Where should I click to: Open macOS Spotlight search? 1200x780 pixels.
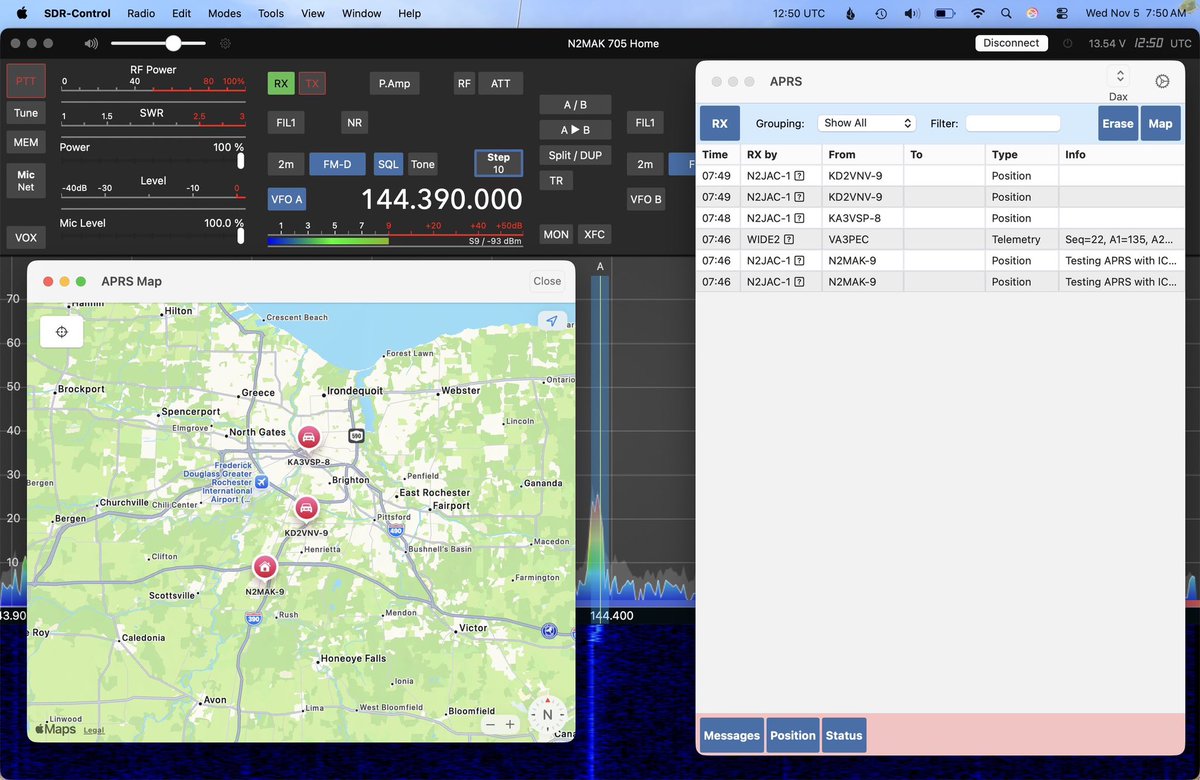coord(1005,14)
